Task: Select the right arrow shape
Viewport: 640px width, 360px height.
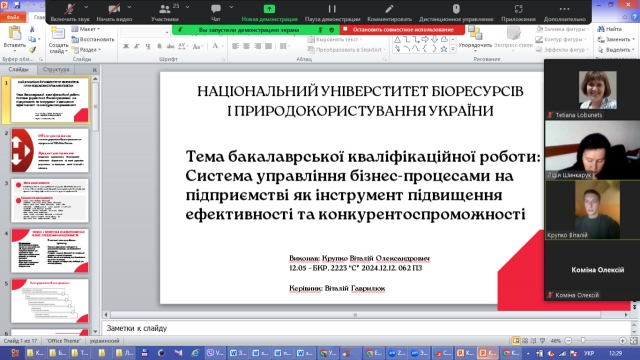Action: point(425,40)
